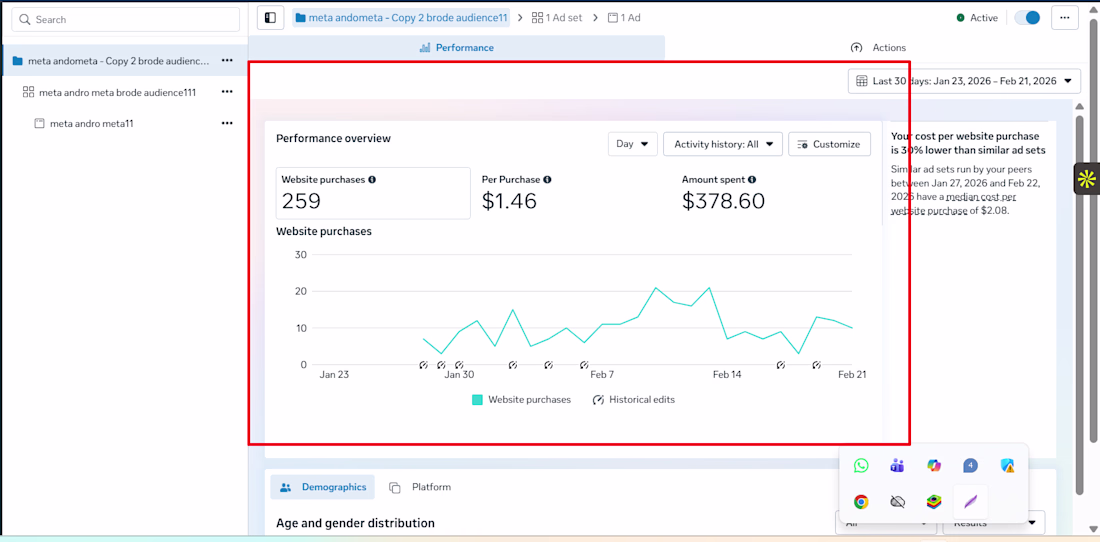Image resolution: width=1100 pixels, height=542 pixels.
Task: Open the Day granularity dropdown
Action: coord(632,144)
